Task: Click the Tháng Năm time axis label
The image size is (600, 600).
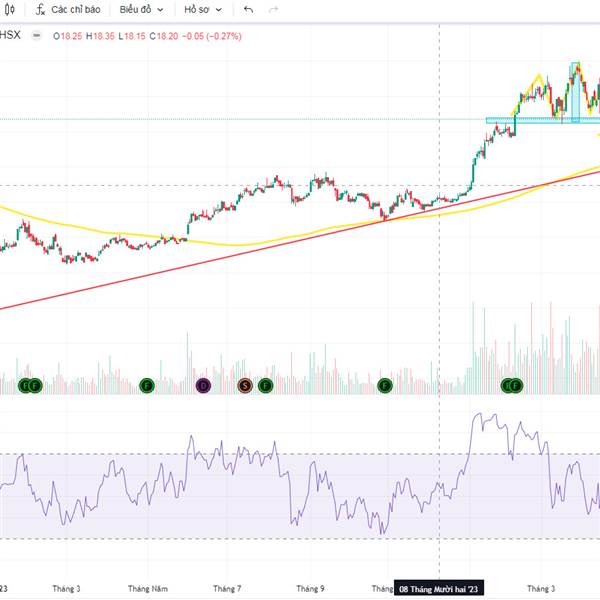Action: pos(148,589)
